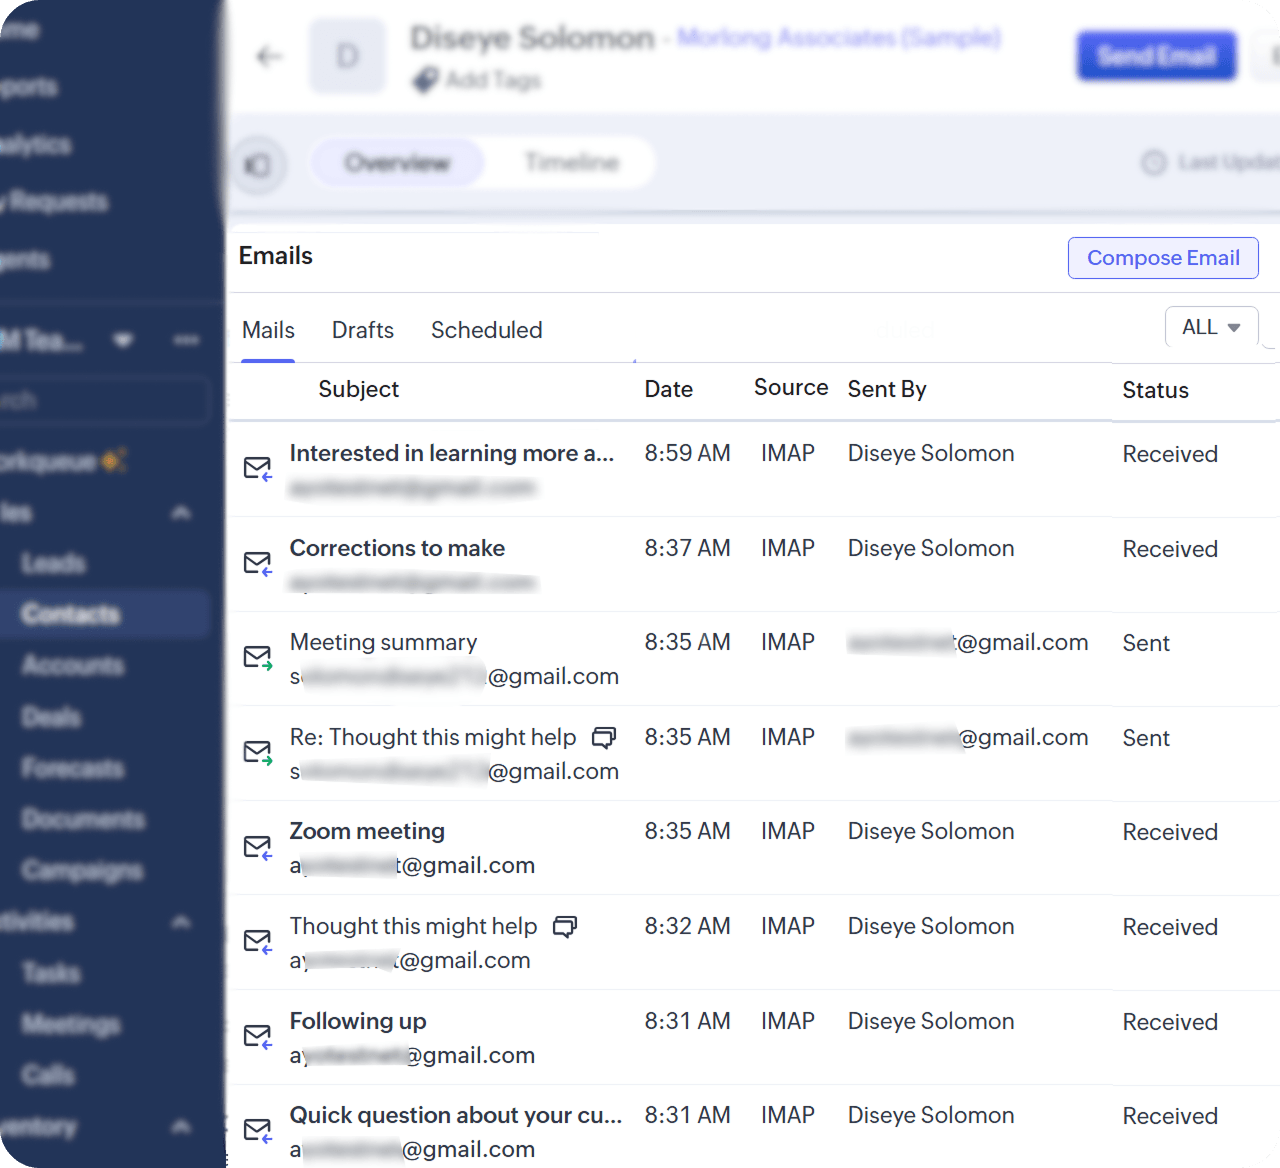Image resolution: width=1280 pixels, height=1168 pixels.
Task: Click the mail icon beside 'Corrections to make'
Action: (x=258, y=563)
